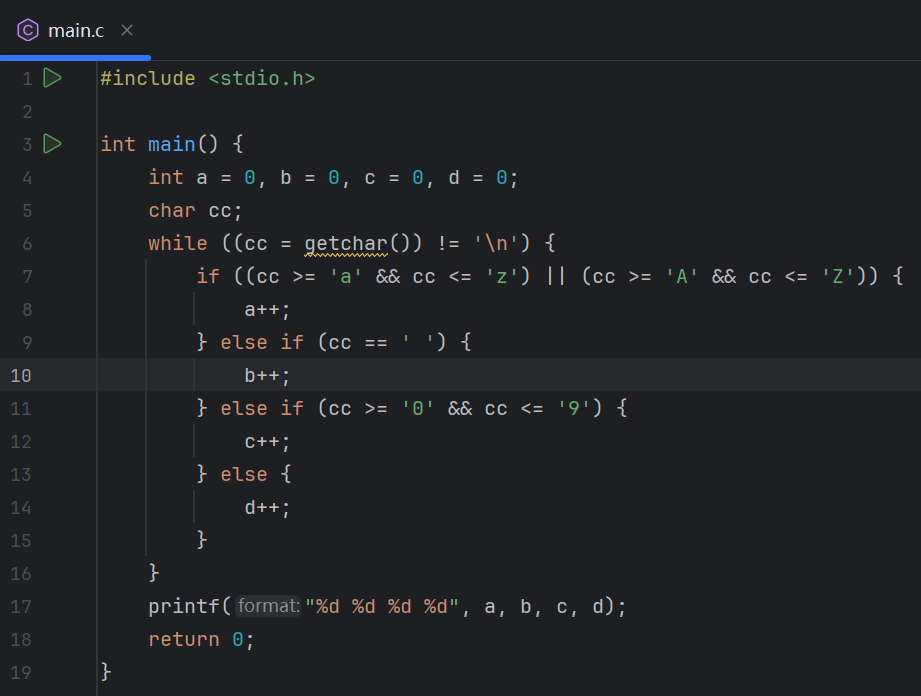
Task: Close the main.c editor tab
Action: click(x=127, y=30)
